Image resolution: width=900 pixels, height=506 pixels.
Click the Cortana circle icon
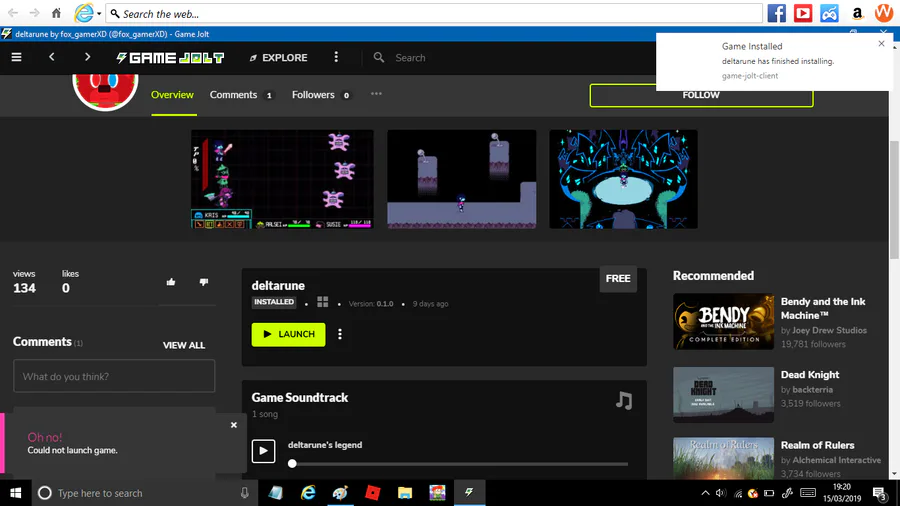[x=44, y=493]
